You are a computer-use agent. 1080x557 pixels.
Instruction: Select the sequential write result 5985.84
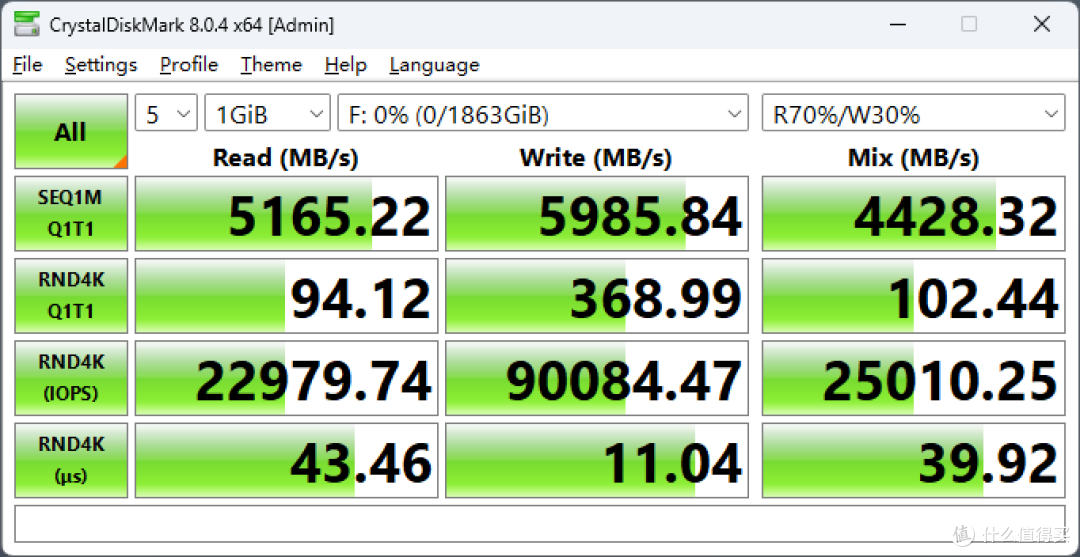596,213
